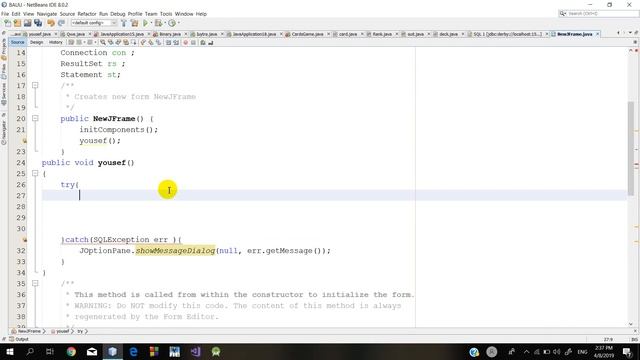The width and height of the screenshot is (640, 360).
Task: Click the Build Project hammer icon
Action: coord(124,23)
